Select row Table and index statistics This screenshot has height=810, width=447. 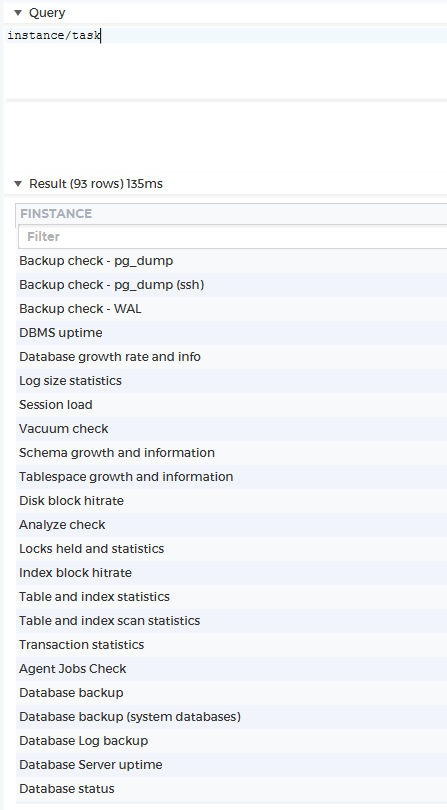[x=232, y=597]
